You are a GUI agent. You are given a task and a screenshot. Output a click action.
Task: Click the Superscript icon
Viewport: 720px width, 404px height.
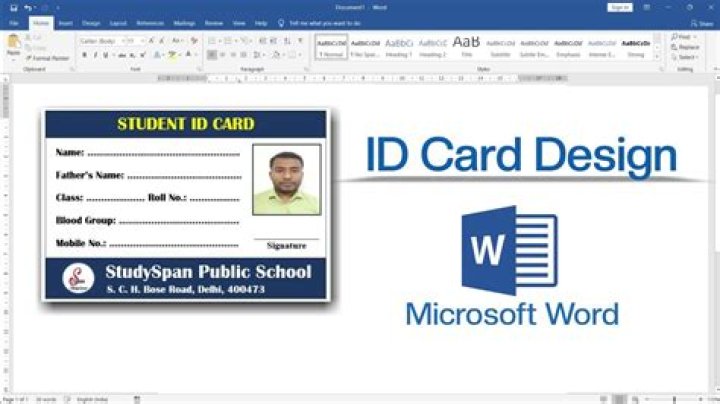(x=143, y=55)
